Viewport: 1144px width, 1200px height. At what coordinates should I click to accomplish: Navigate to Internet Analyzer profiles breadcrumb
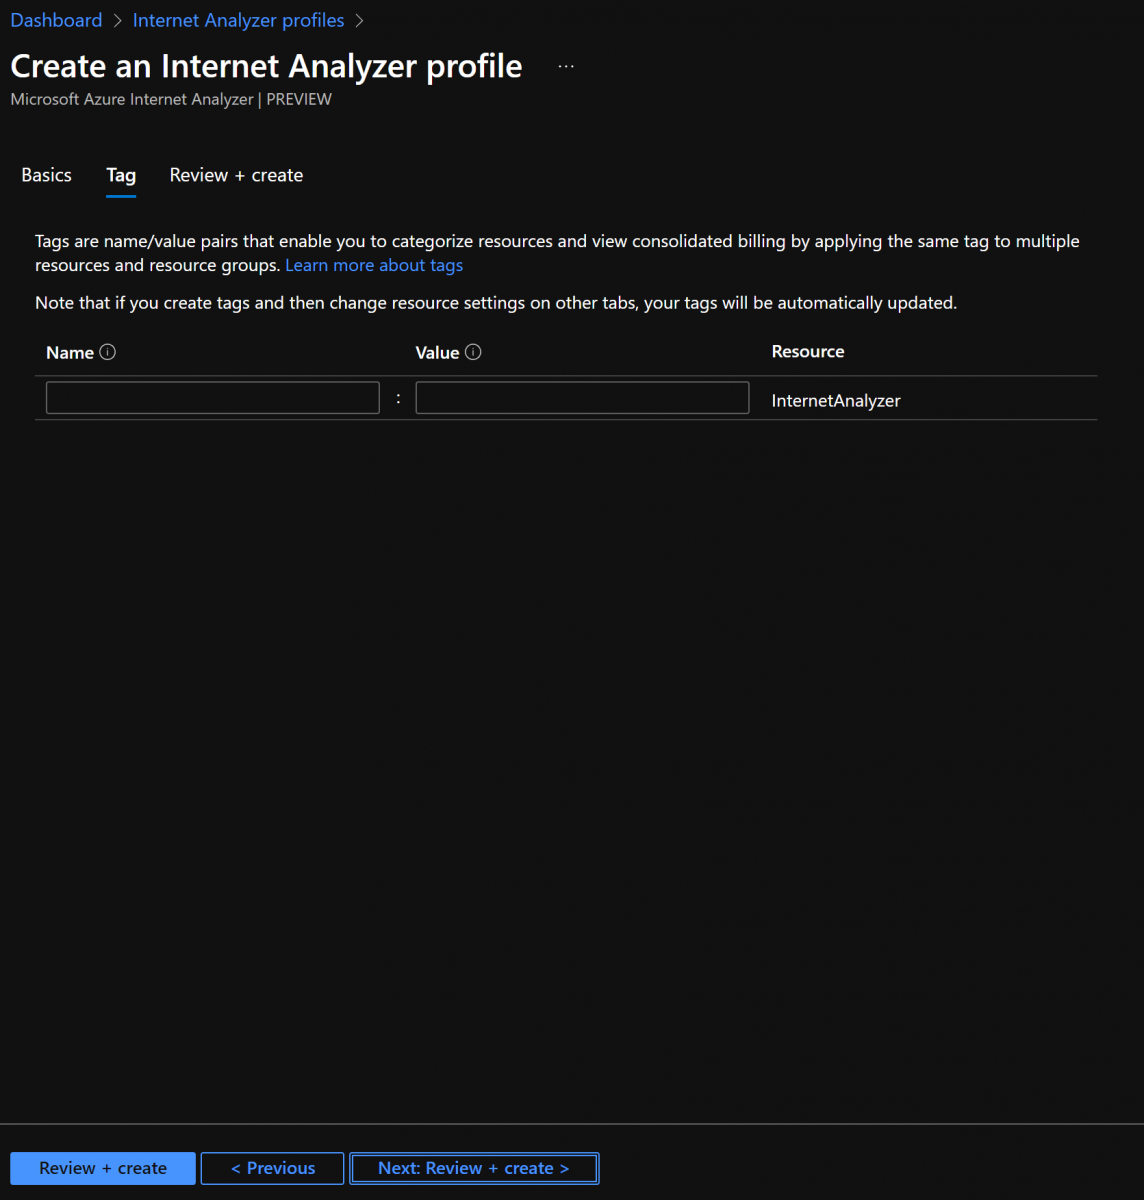[x=238, y=21]
